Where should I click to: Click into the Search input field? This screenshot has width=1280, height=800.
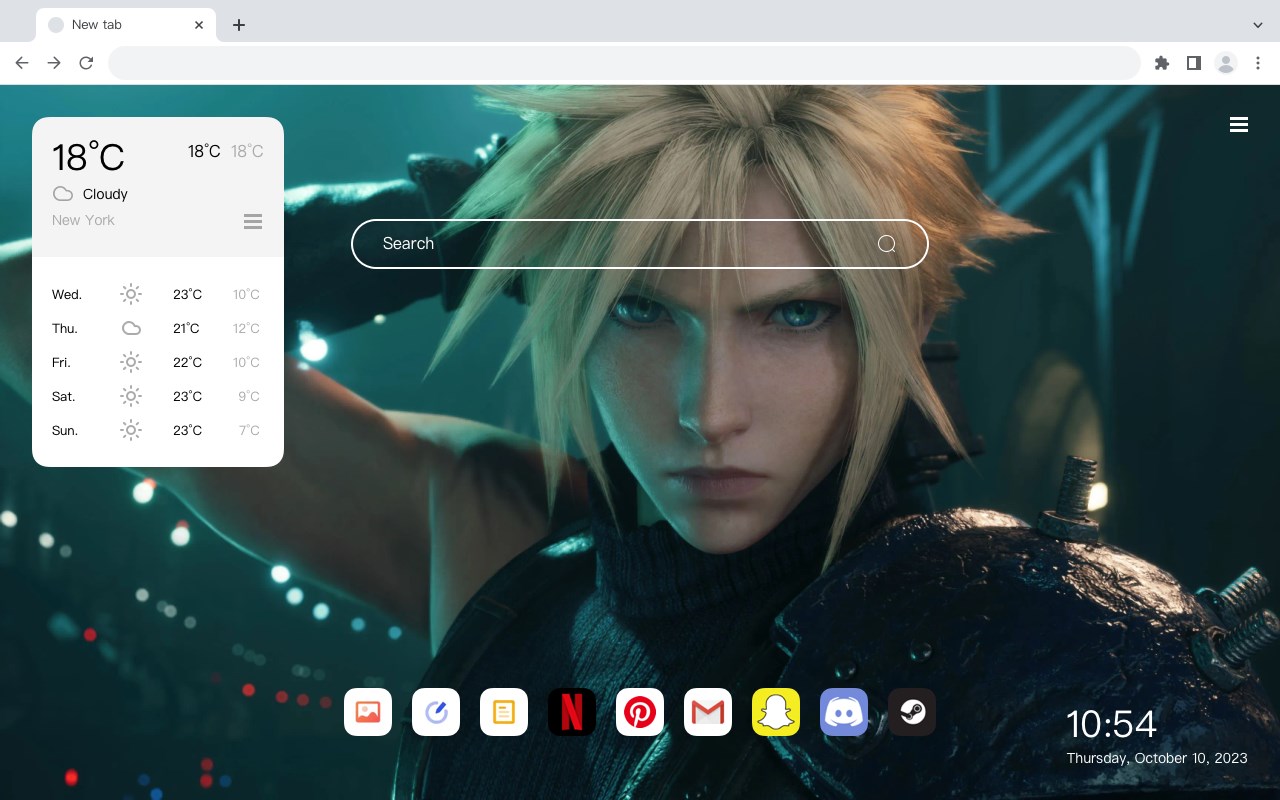tap(640, 244)
